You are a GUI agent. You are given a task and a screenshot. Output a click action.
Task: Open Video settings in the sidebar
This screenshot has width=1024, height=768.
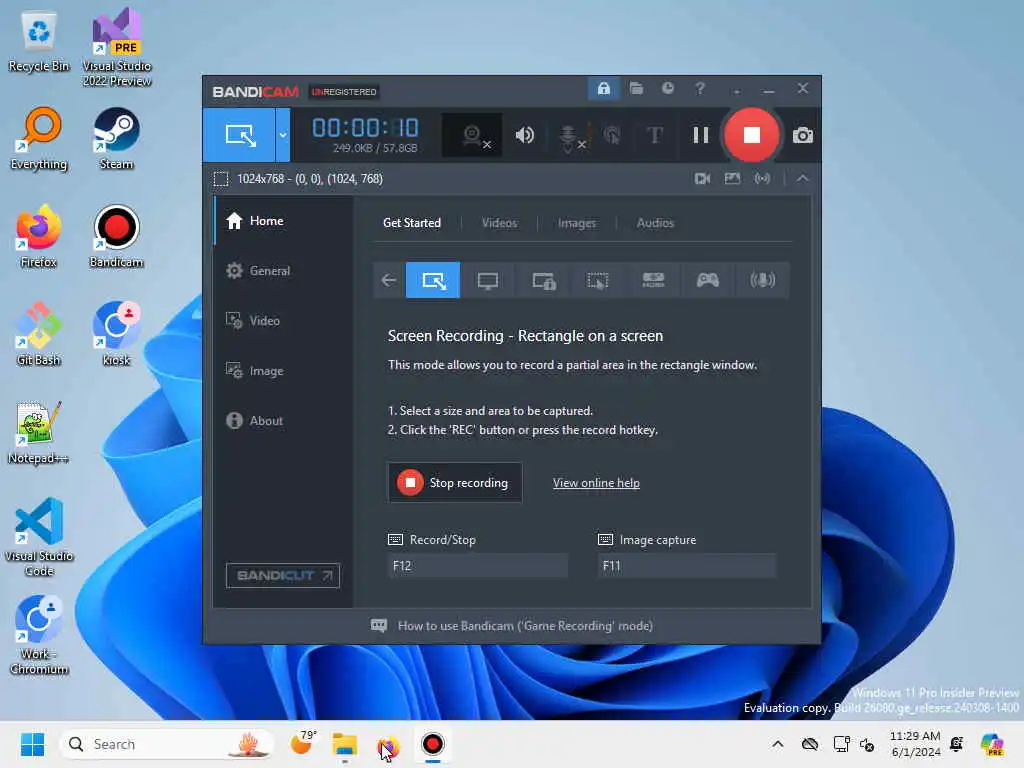[x=283, y=321]
